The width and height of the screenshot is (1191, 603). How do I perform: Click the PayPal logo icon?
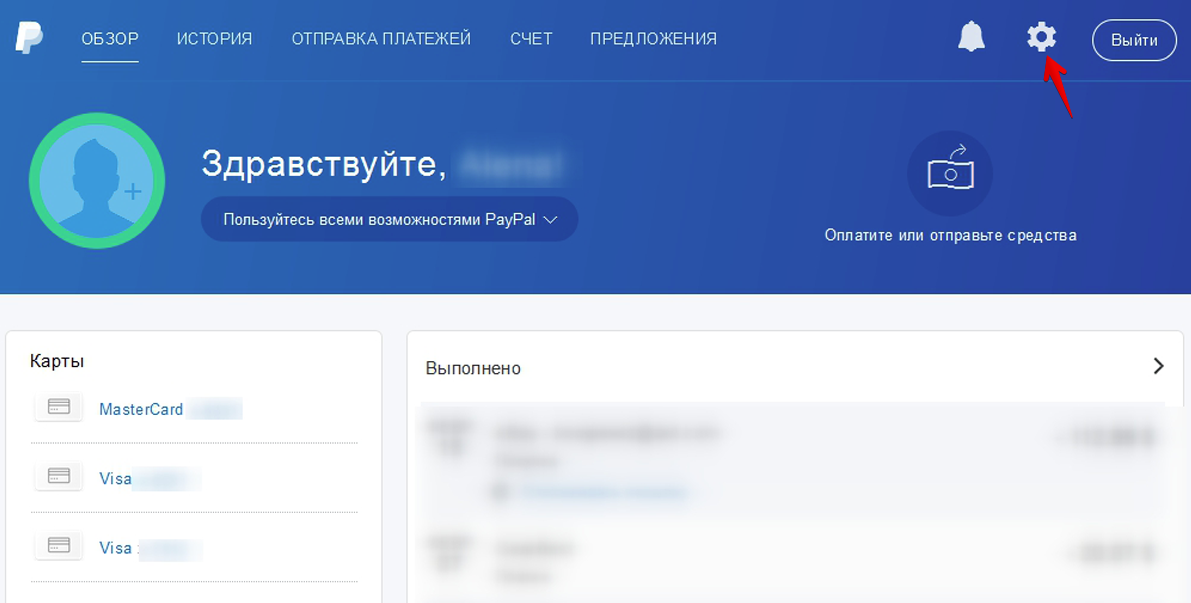30,38
